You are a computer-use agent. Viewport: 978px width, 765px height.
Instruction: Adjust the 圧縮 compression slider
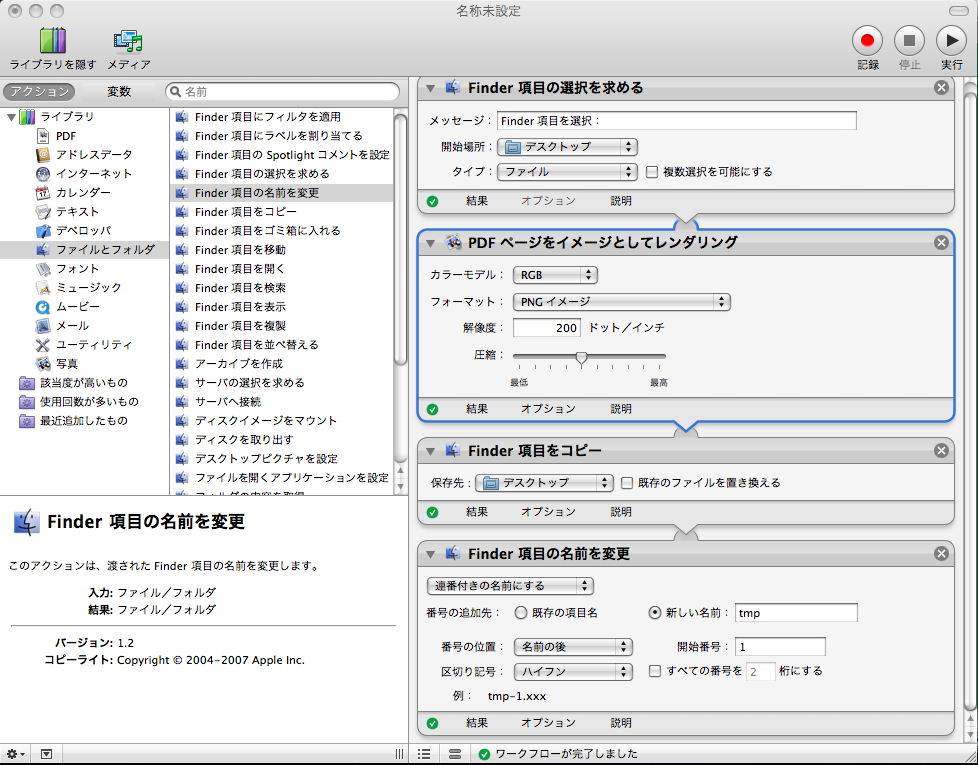click(581, 357)
